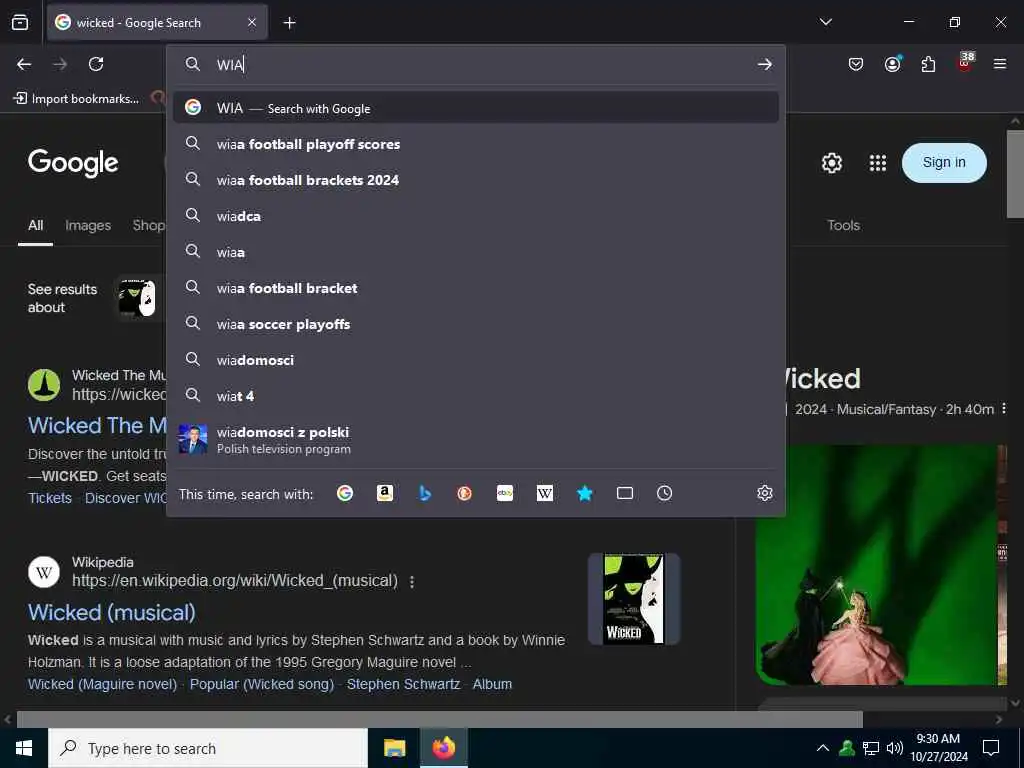Viewport: 1024px width, 768px height.
Task: Select the wiadomosci suggestion
Action: (x=475, y=360)
